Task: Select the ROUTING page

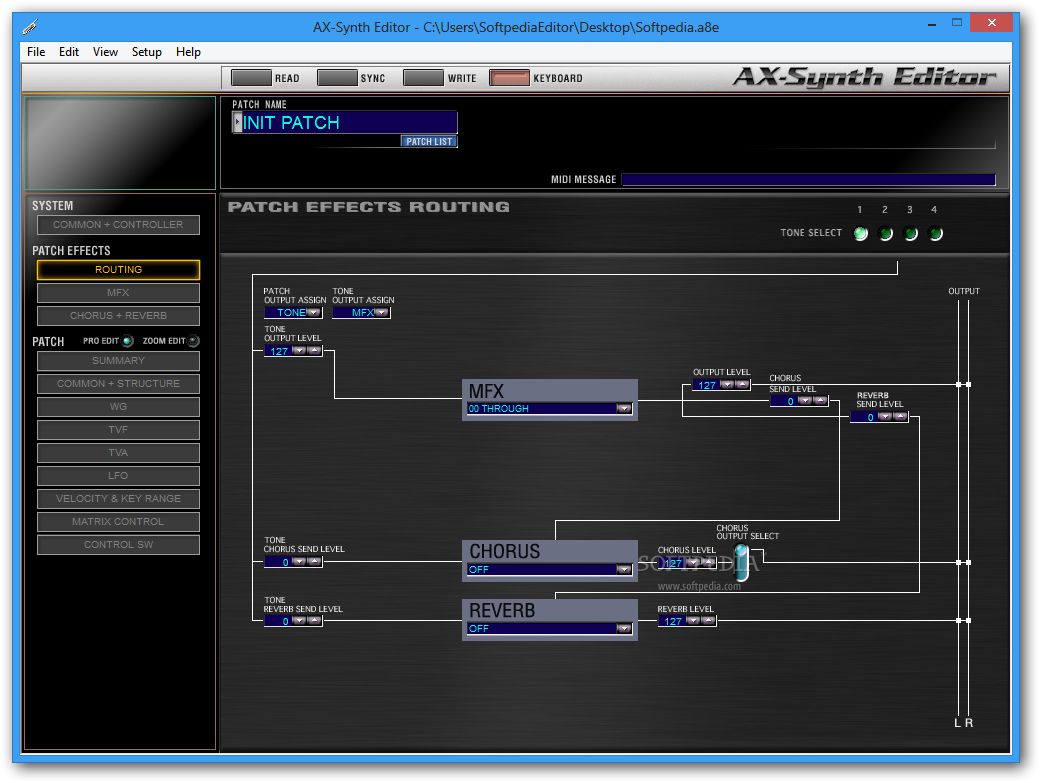Action: [x=118, y=270]
